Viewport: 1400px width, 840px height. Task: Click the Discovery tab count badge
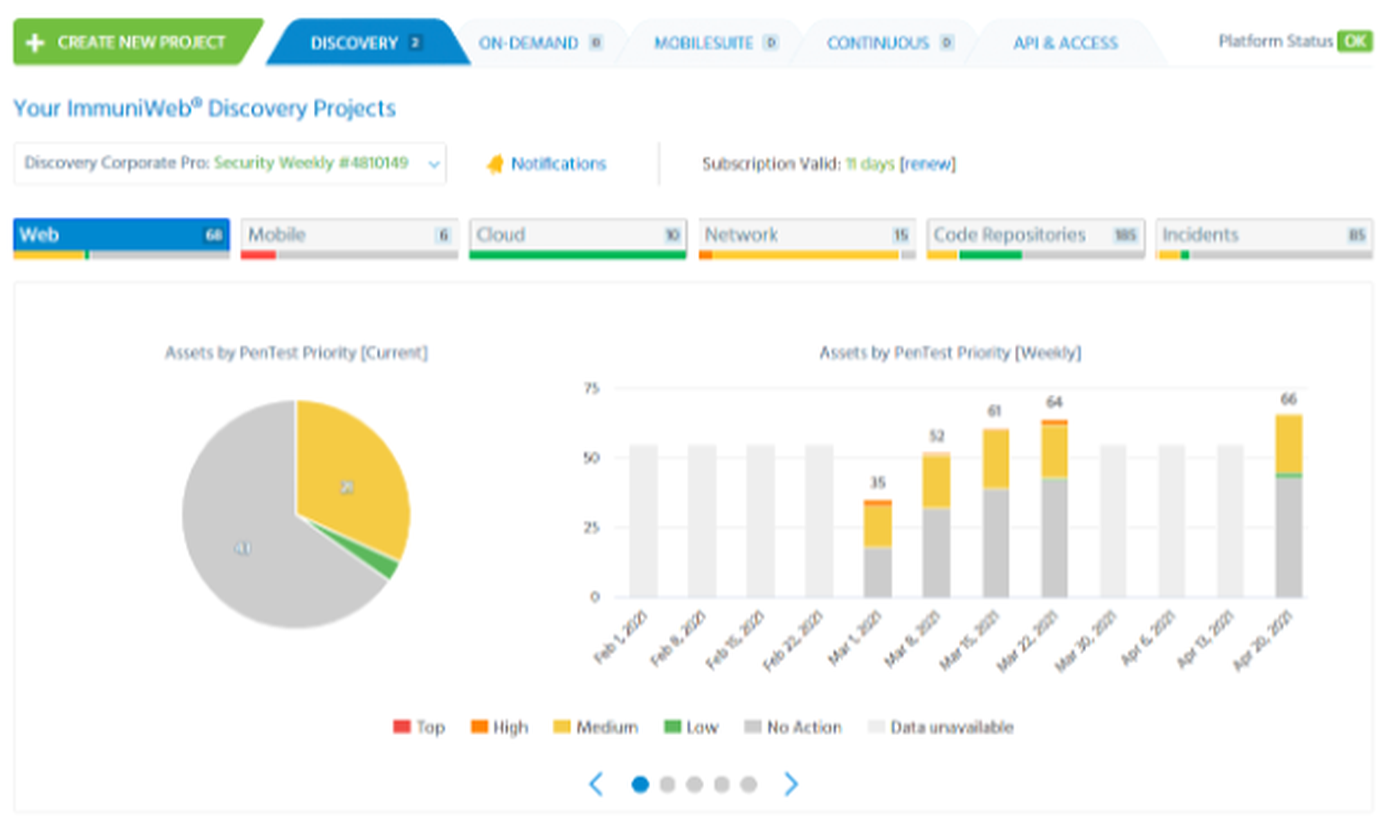coord(415,43)
